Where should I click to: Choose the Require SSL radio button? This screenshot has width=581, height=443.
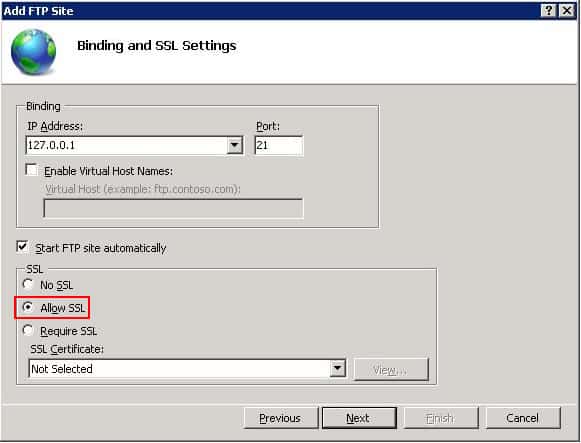[28, 330]
